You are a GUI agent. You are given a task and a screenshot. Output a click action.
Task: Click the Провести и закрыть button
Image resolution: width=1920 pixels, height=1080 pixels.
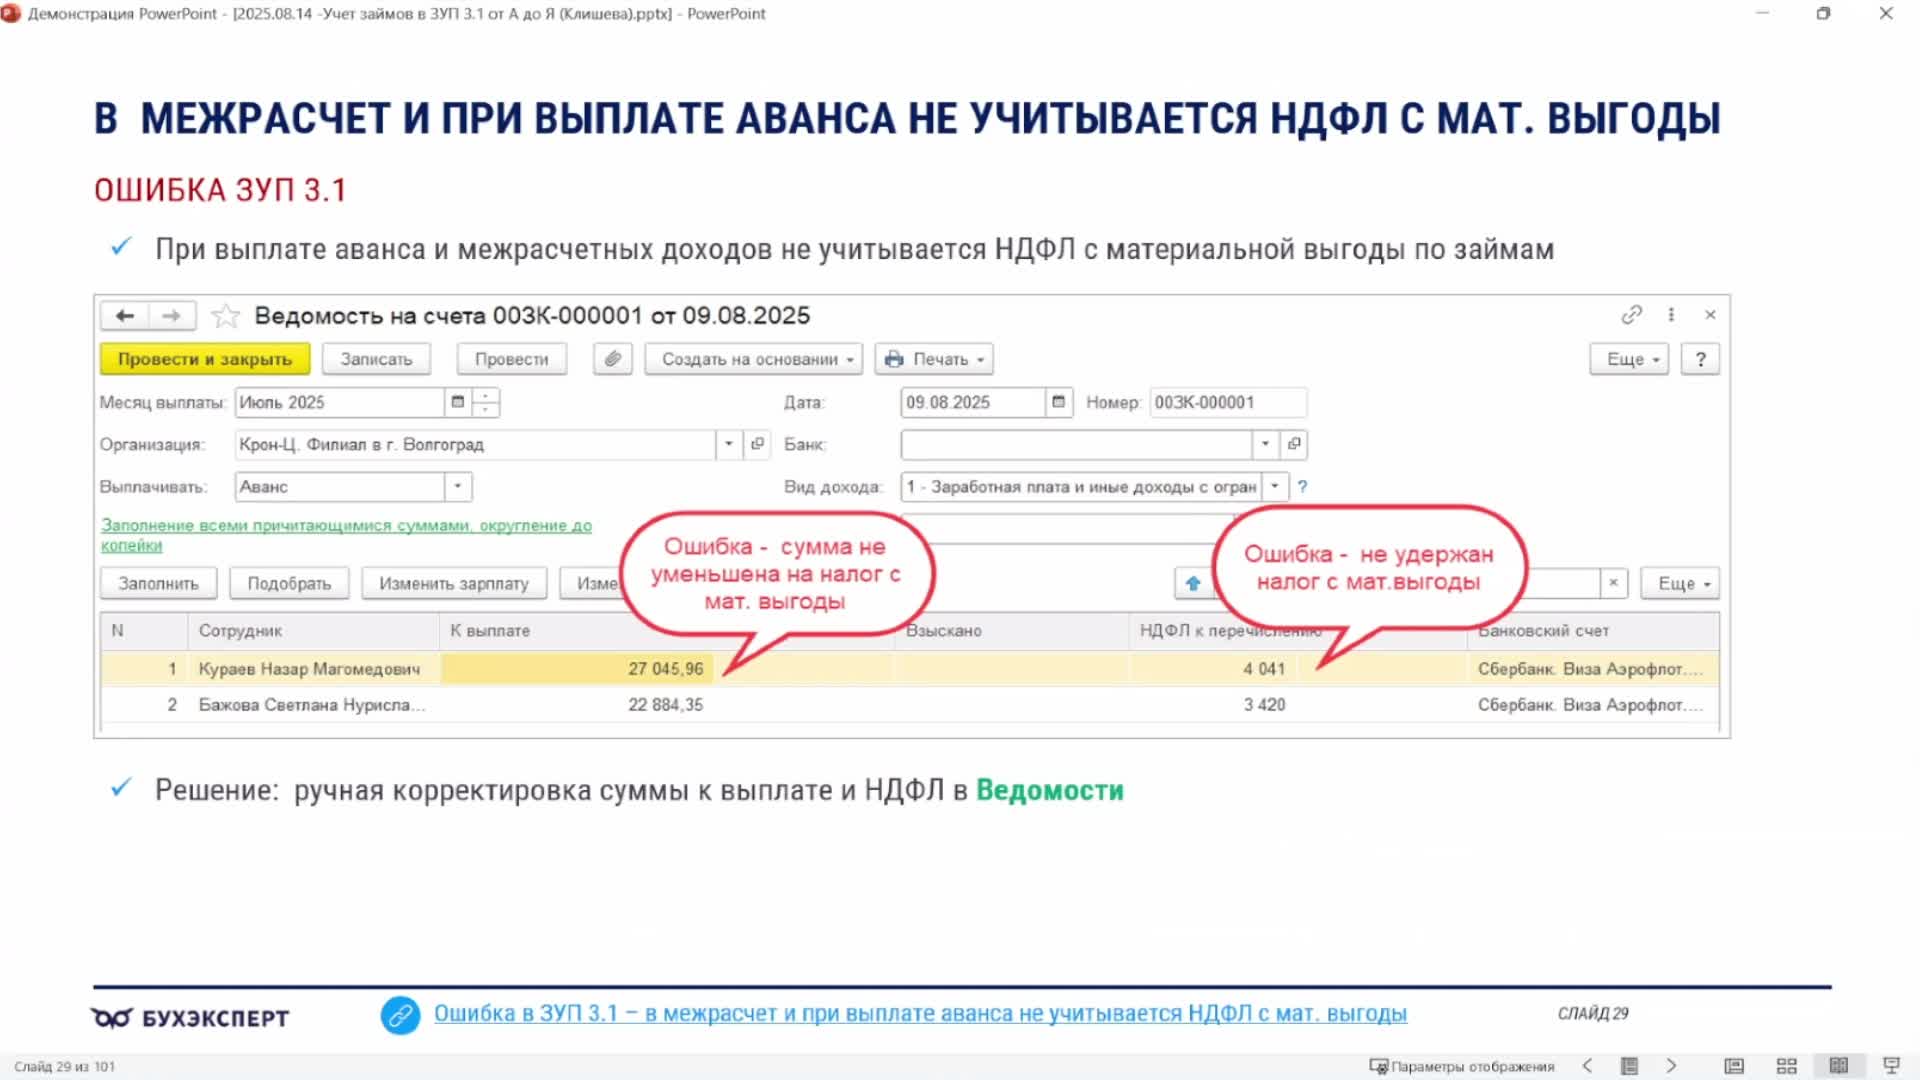205,359
